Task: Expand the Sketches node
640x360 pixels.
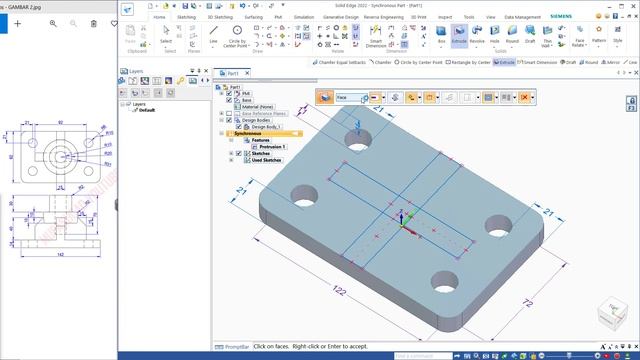Action: tap(231, 153)
